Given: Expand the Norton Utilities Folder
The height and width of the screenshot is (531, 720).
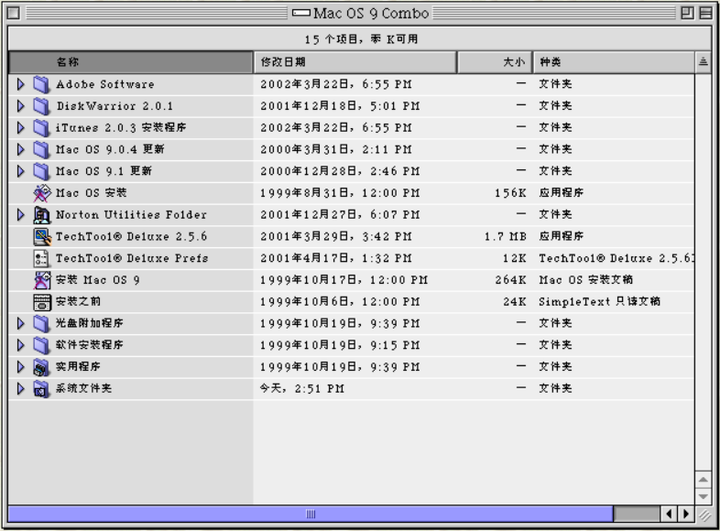Looking at the screenshot, I should pos(20,215).
